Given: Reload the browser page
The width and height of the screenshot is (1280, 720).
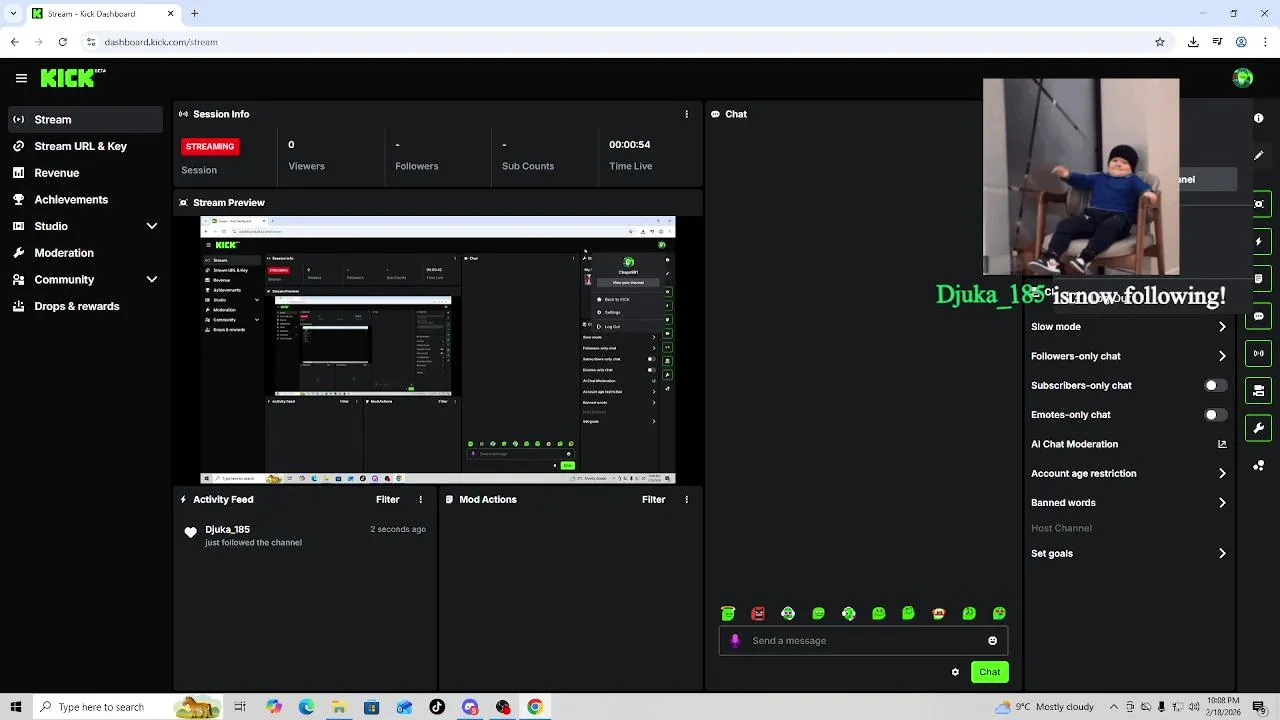Looking at the screenshot, I should tap(62, 42).
